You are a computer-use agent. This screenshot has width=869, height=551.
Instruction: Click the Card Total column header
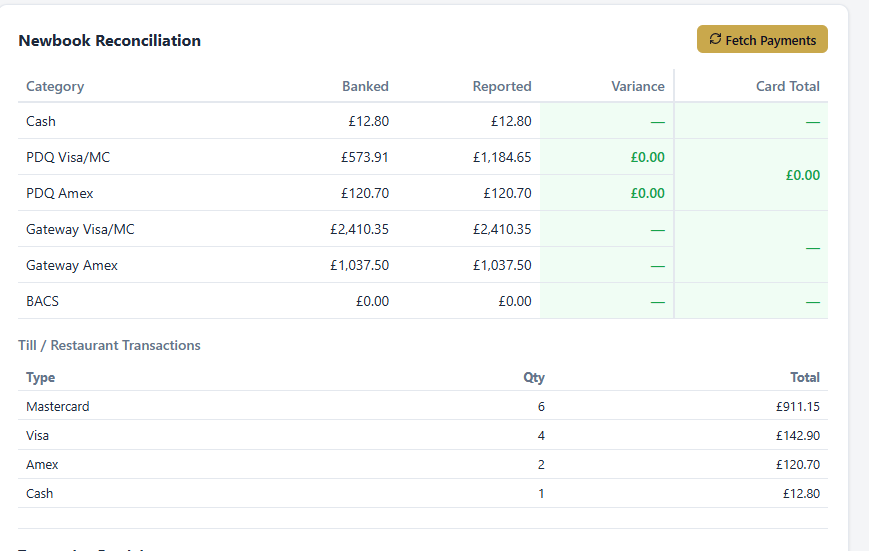[788, 86]
